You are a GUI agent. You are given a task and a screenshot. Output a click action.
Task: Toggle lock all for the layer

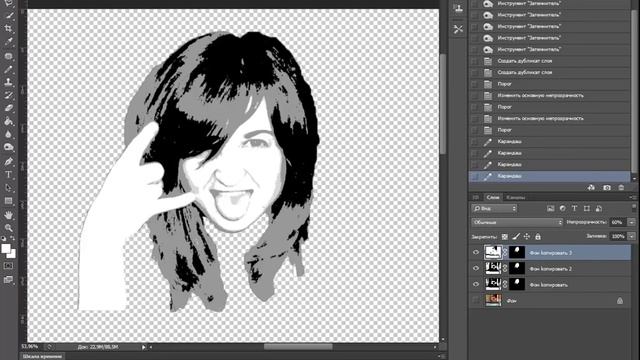538,236
